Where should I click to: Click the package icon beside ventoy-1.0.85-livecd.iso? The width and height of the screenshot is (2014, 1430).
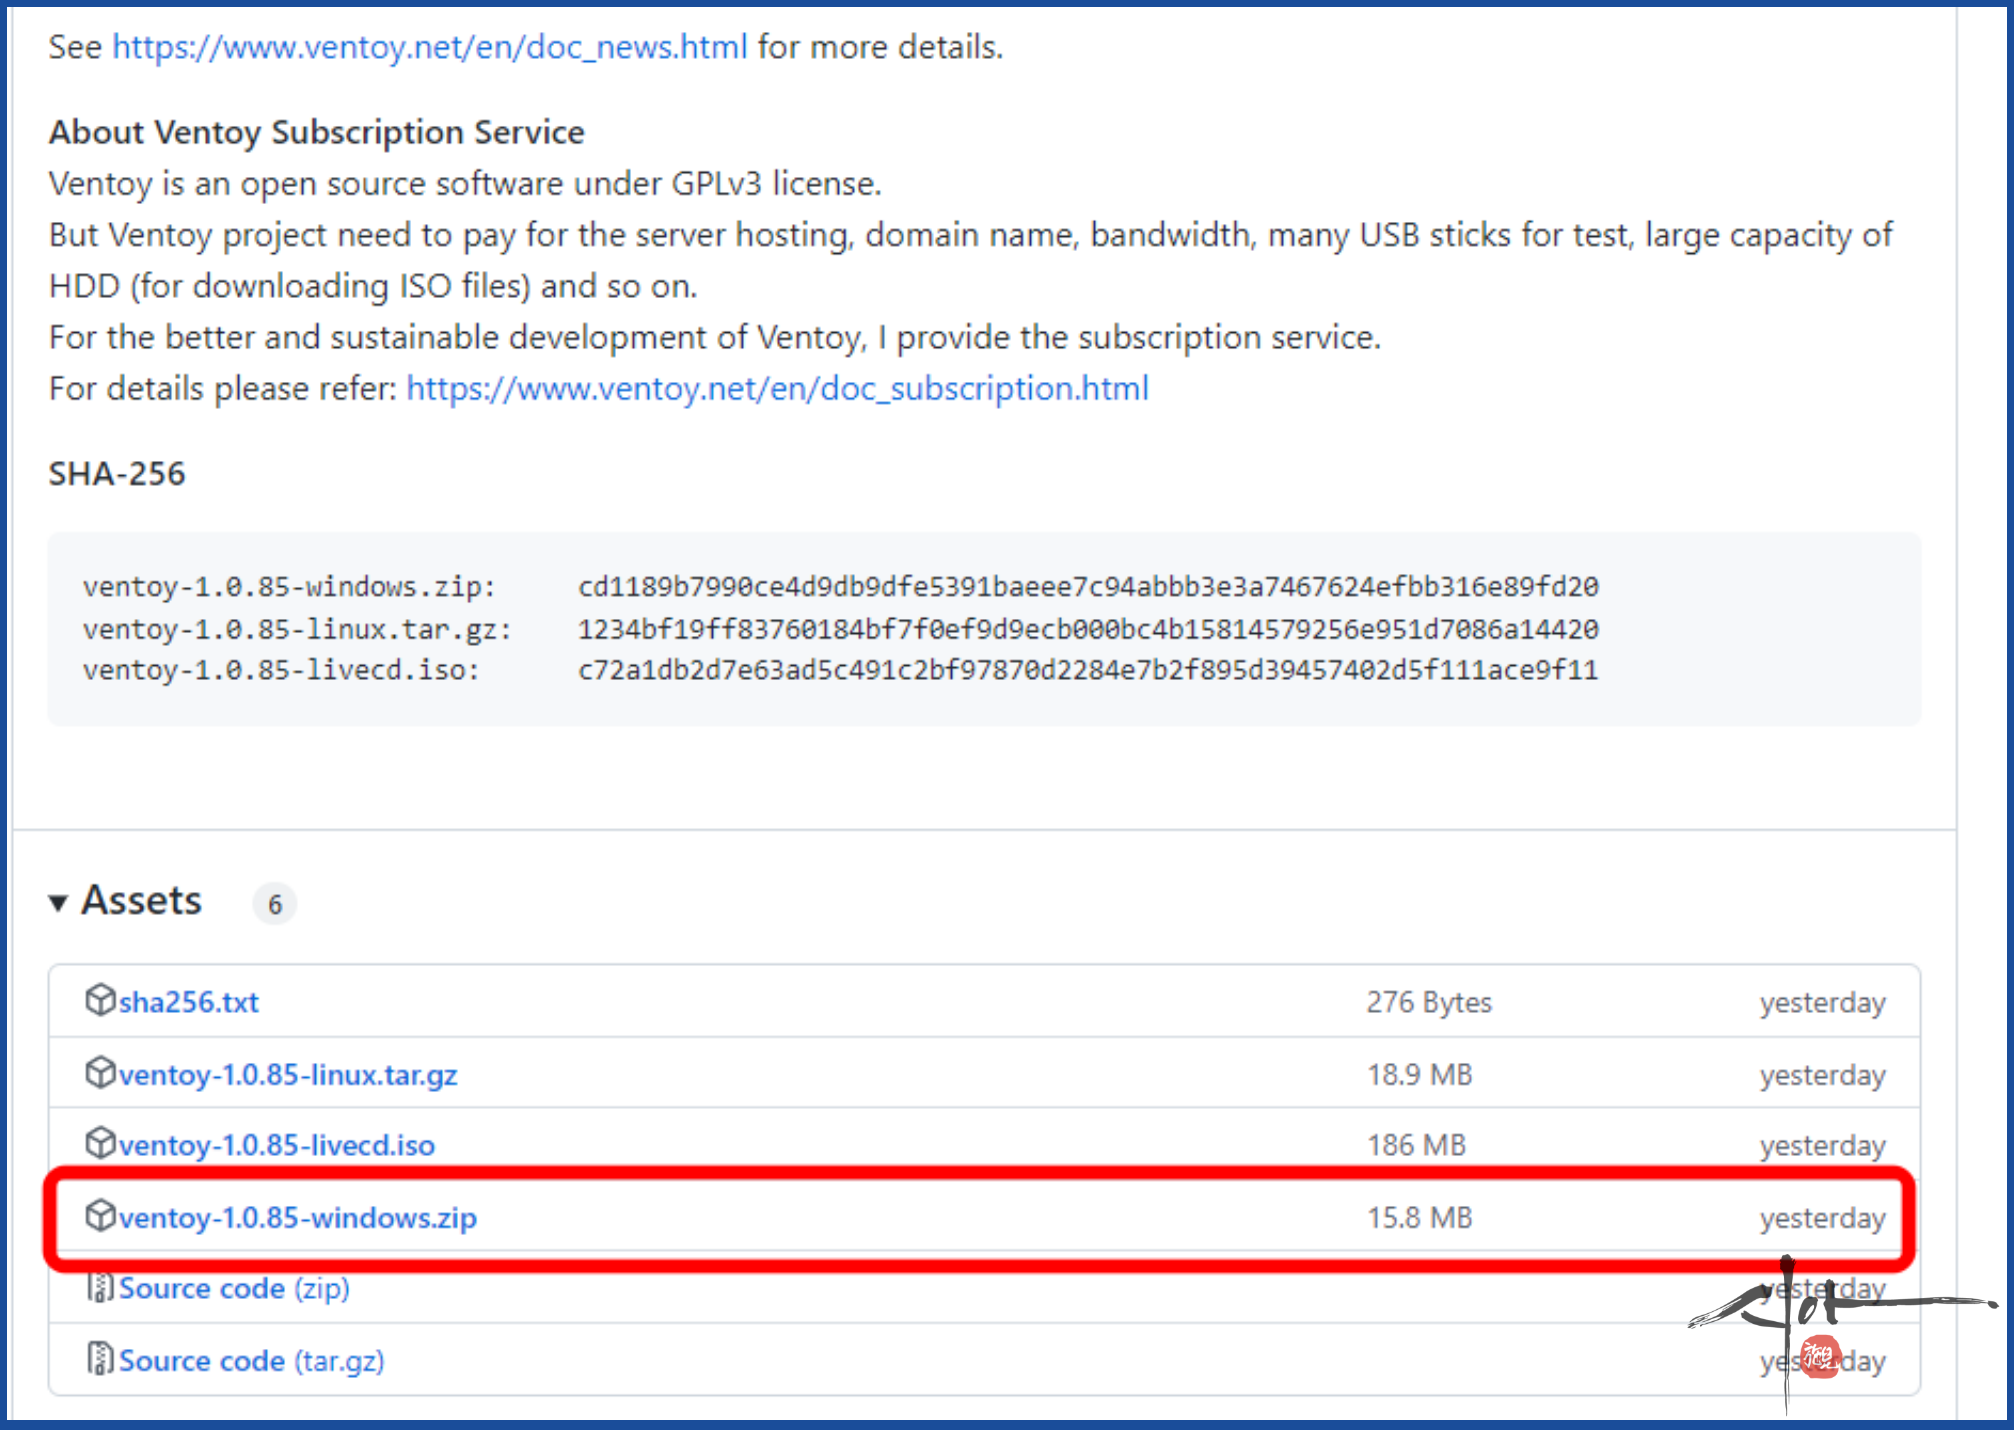coord(100,1143)
